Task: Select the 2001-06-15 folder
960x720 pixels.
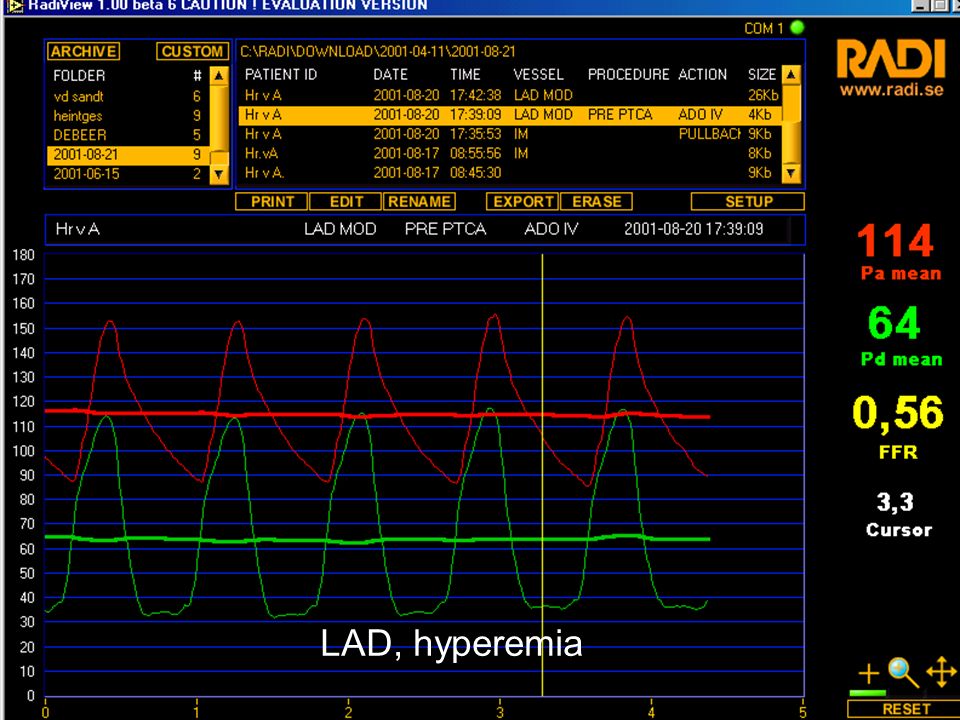Action: [129, 174]
